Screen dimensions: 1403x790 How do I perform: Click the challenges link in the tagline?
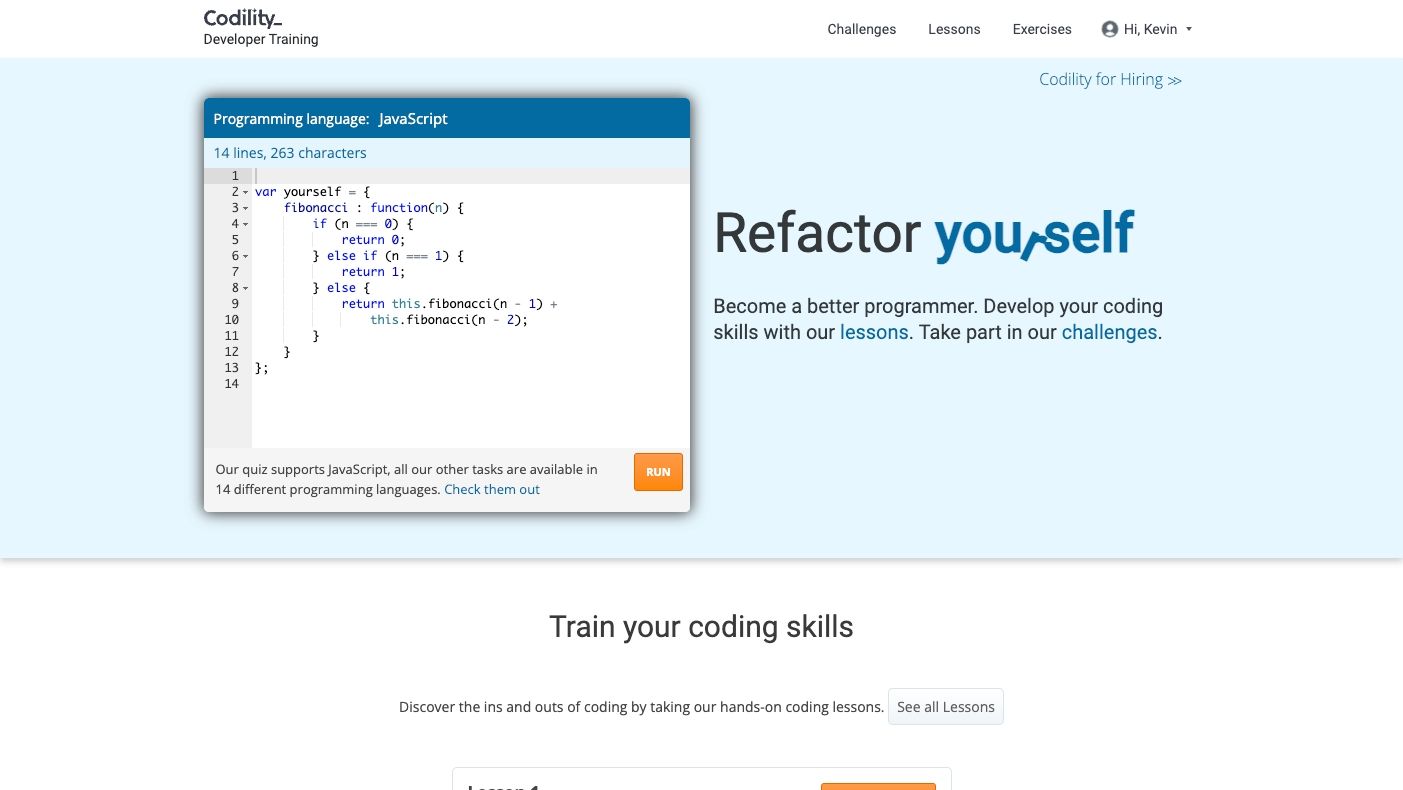click(1108, 333)
